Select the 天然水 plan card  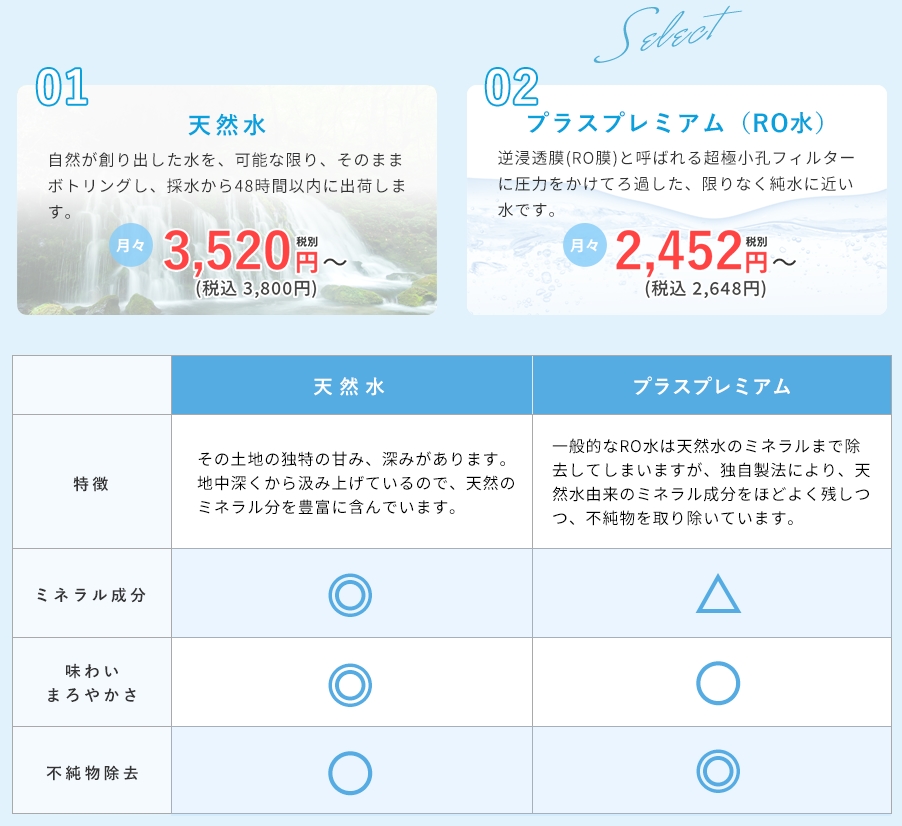coord(227,200)
